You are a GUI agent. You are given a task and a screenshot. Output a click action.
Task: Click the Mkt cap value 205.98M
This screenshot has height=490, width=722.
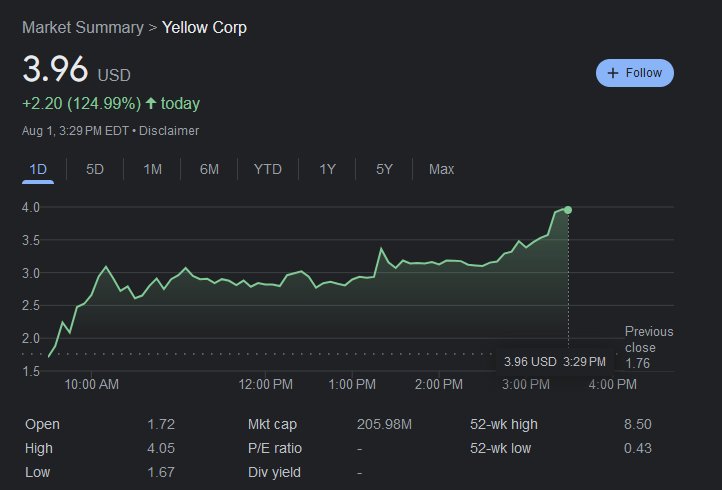(384, 424)
